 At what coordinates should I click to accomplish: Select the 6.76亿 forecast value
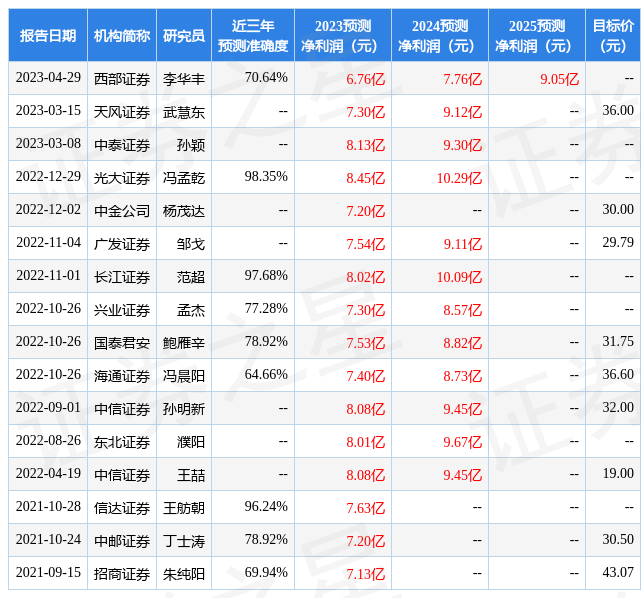pyautogui.click(x=365, y=79)
